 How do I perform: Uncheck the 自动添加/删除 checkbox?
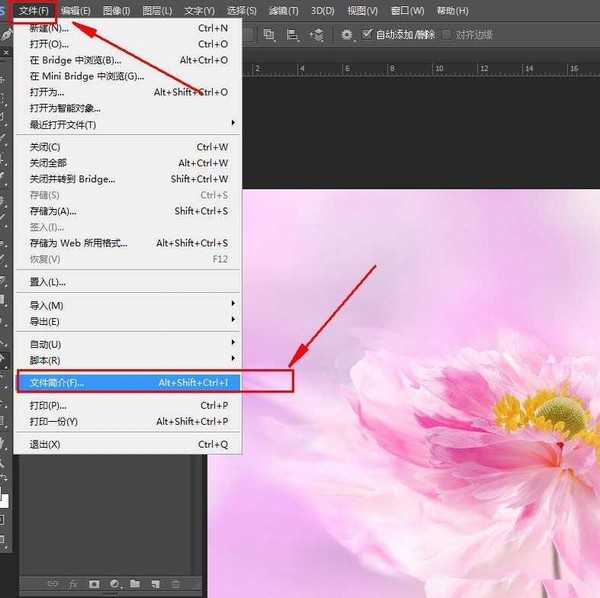(x=367, y=34)
